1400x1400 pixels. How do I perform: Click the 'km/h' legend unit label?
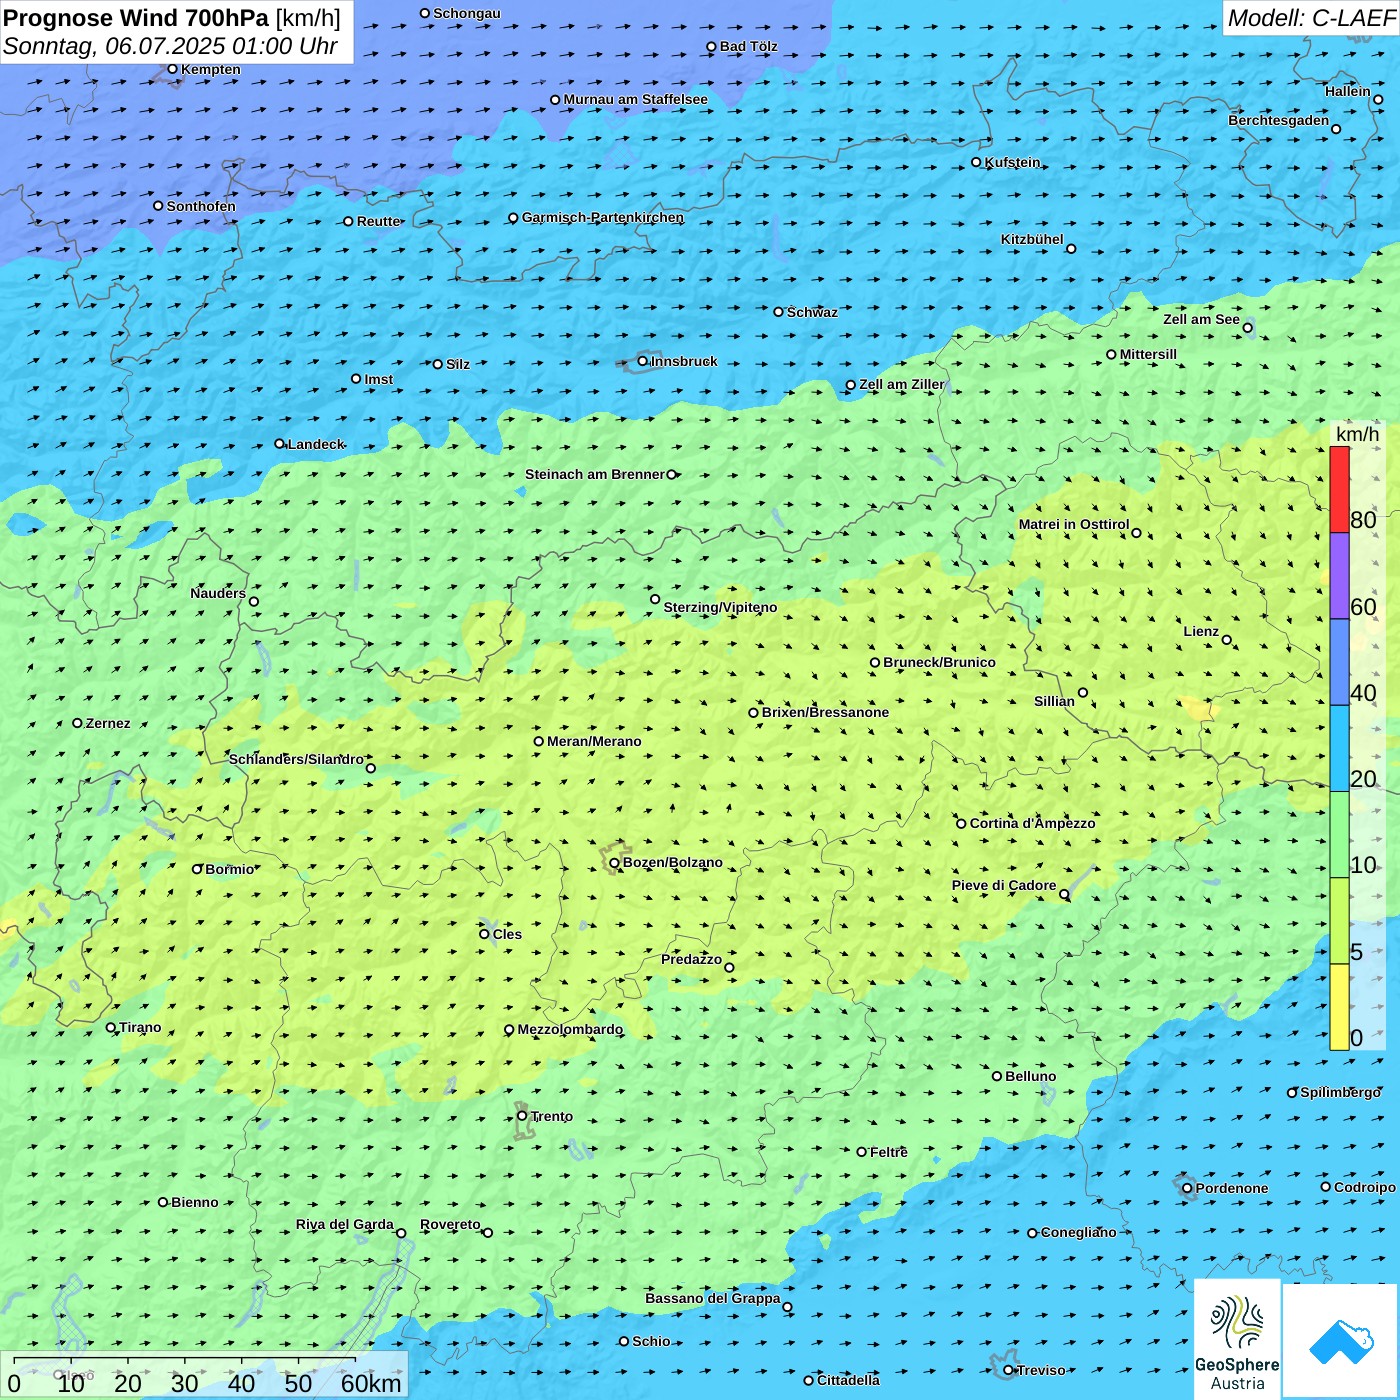coord(1357,434)
